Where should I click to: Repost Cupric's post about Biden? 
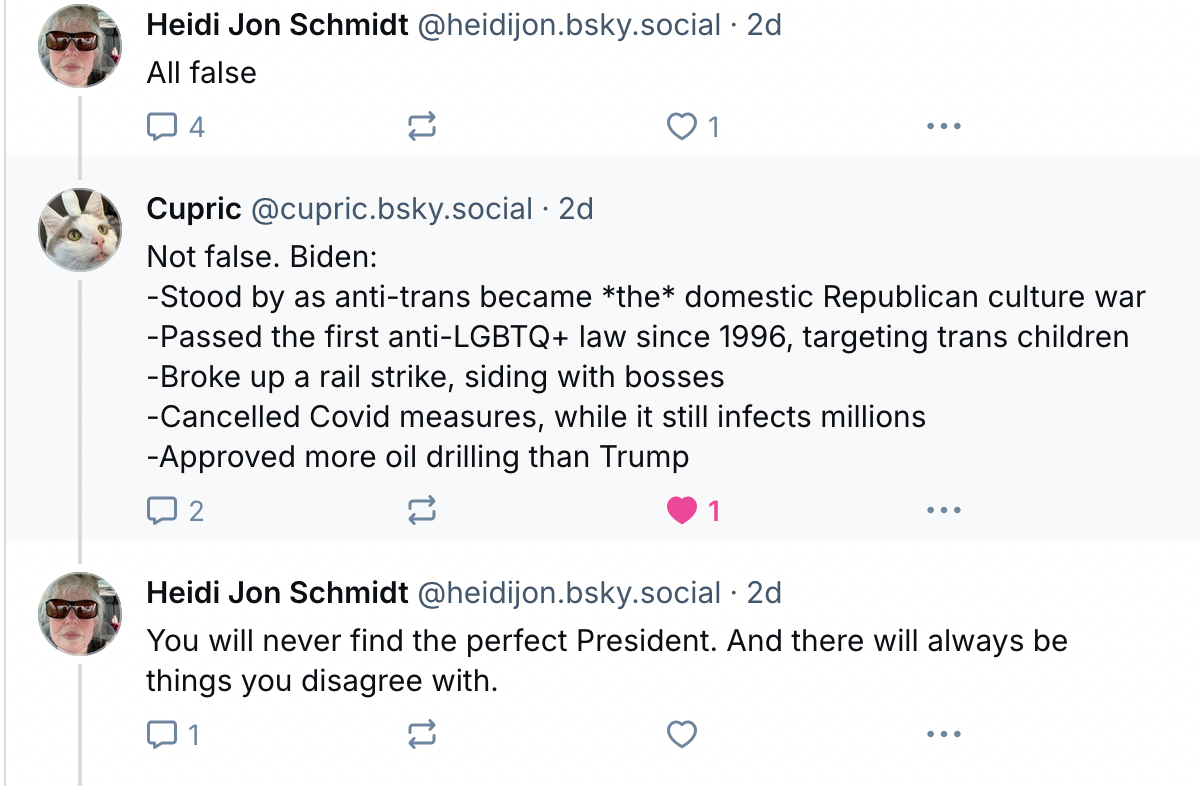pos(421,511)
